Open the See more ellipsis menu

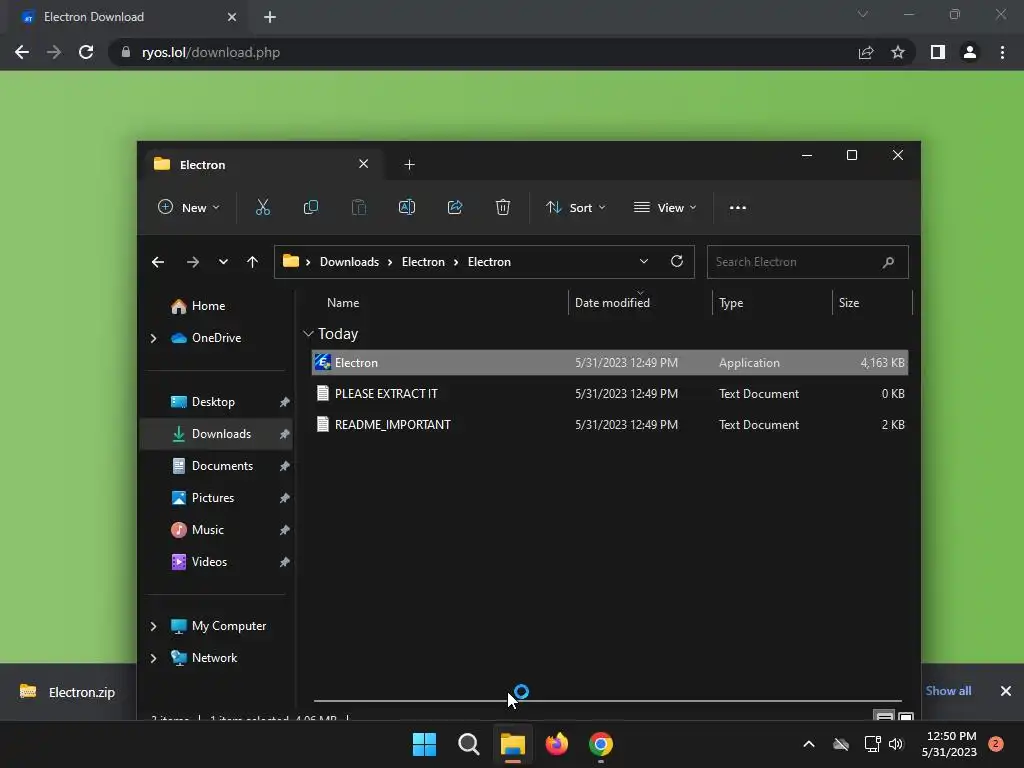(738, 208)
